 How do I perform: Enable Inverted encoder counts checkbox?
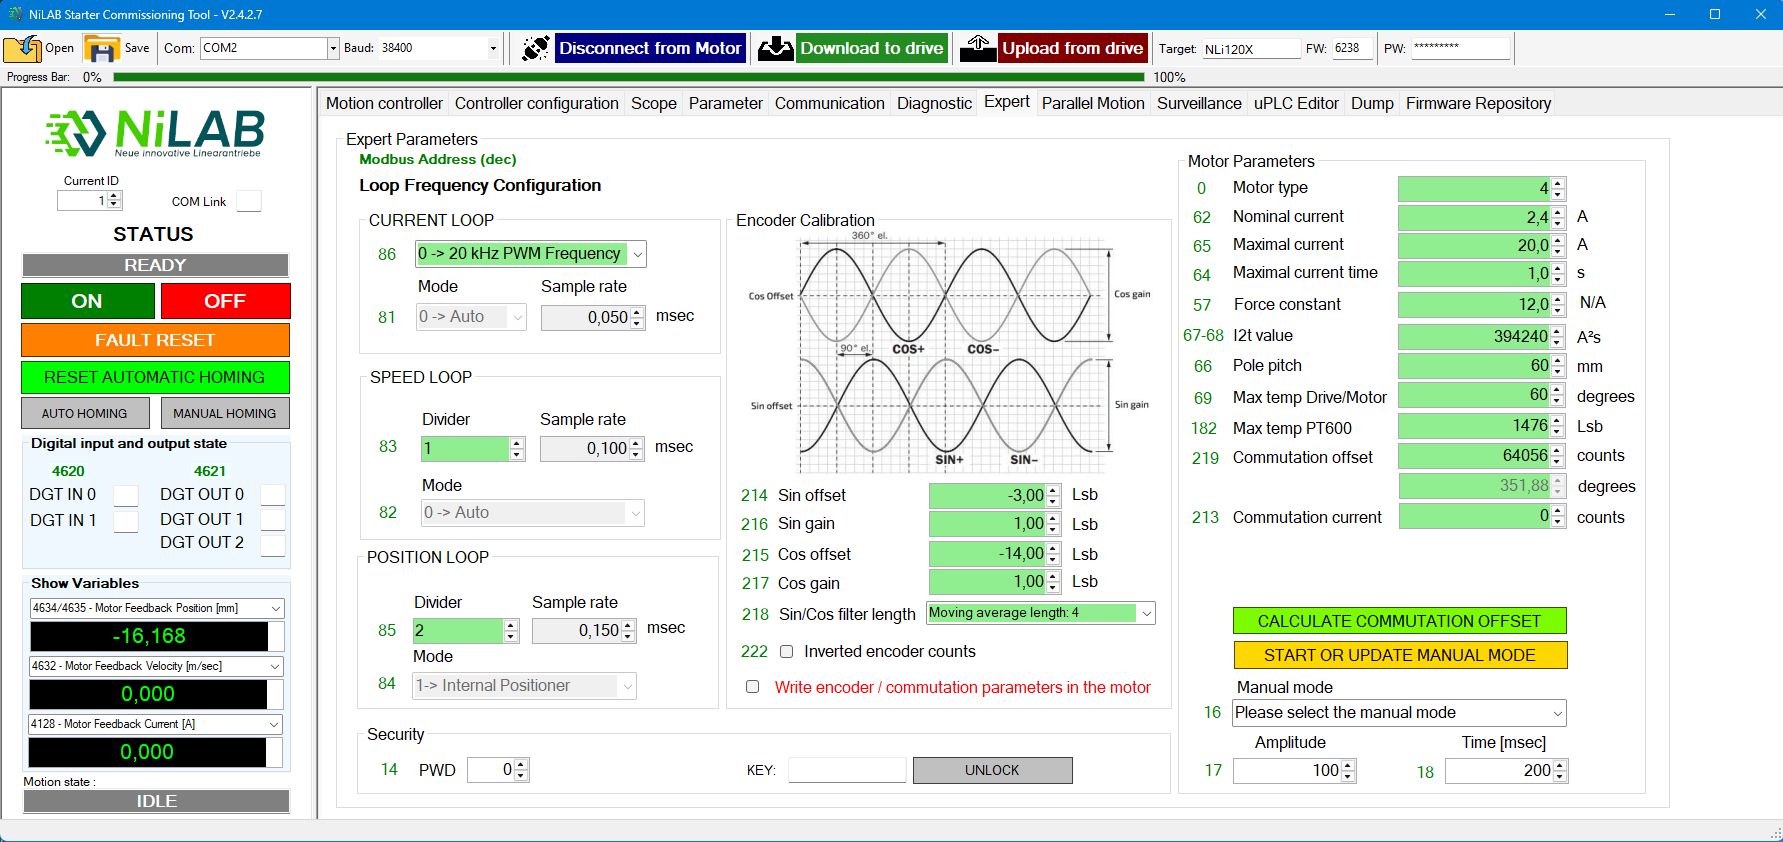click(786, 652)
